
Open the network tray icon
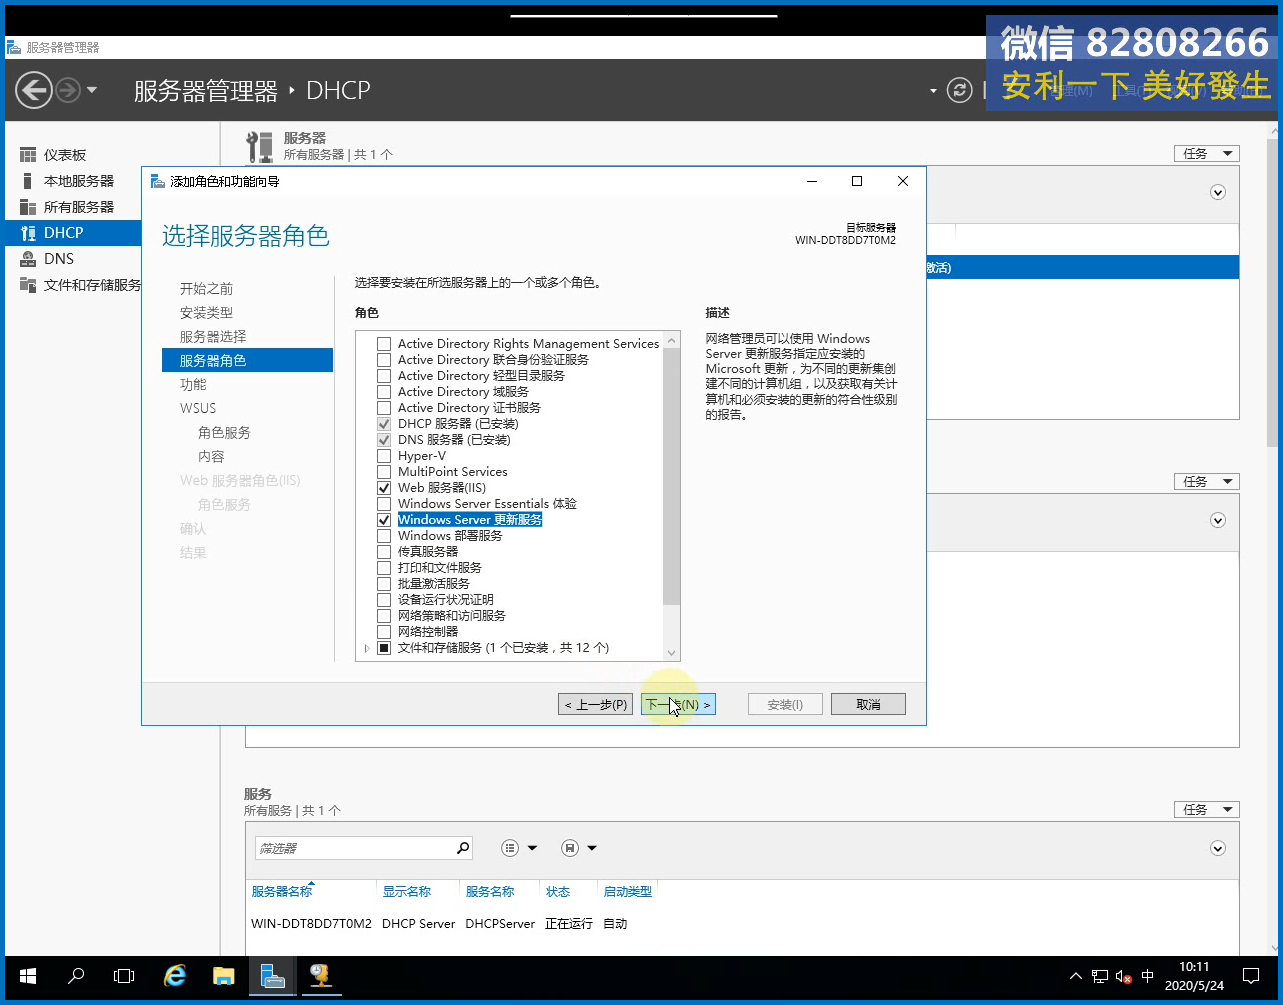[1100, 976]
